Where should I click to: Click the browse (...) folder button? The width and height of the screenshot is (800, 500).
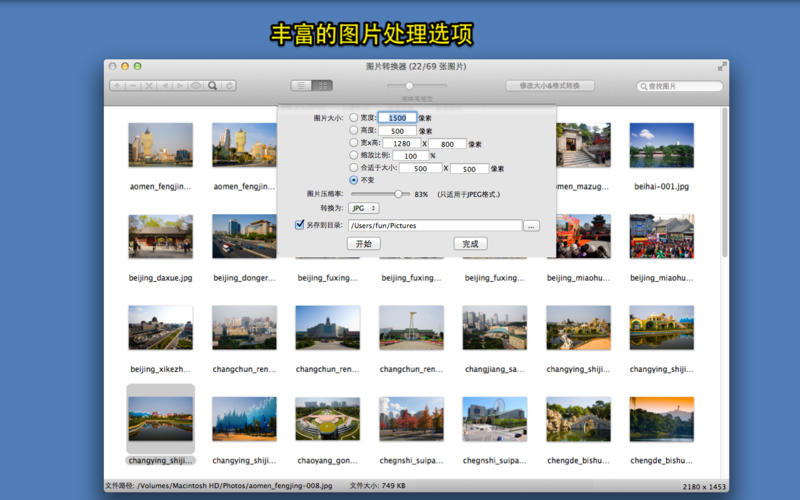(x=531, y=226)
